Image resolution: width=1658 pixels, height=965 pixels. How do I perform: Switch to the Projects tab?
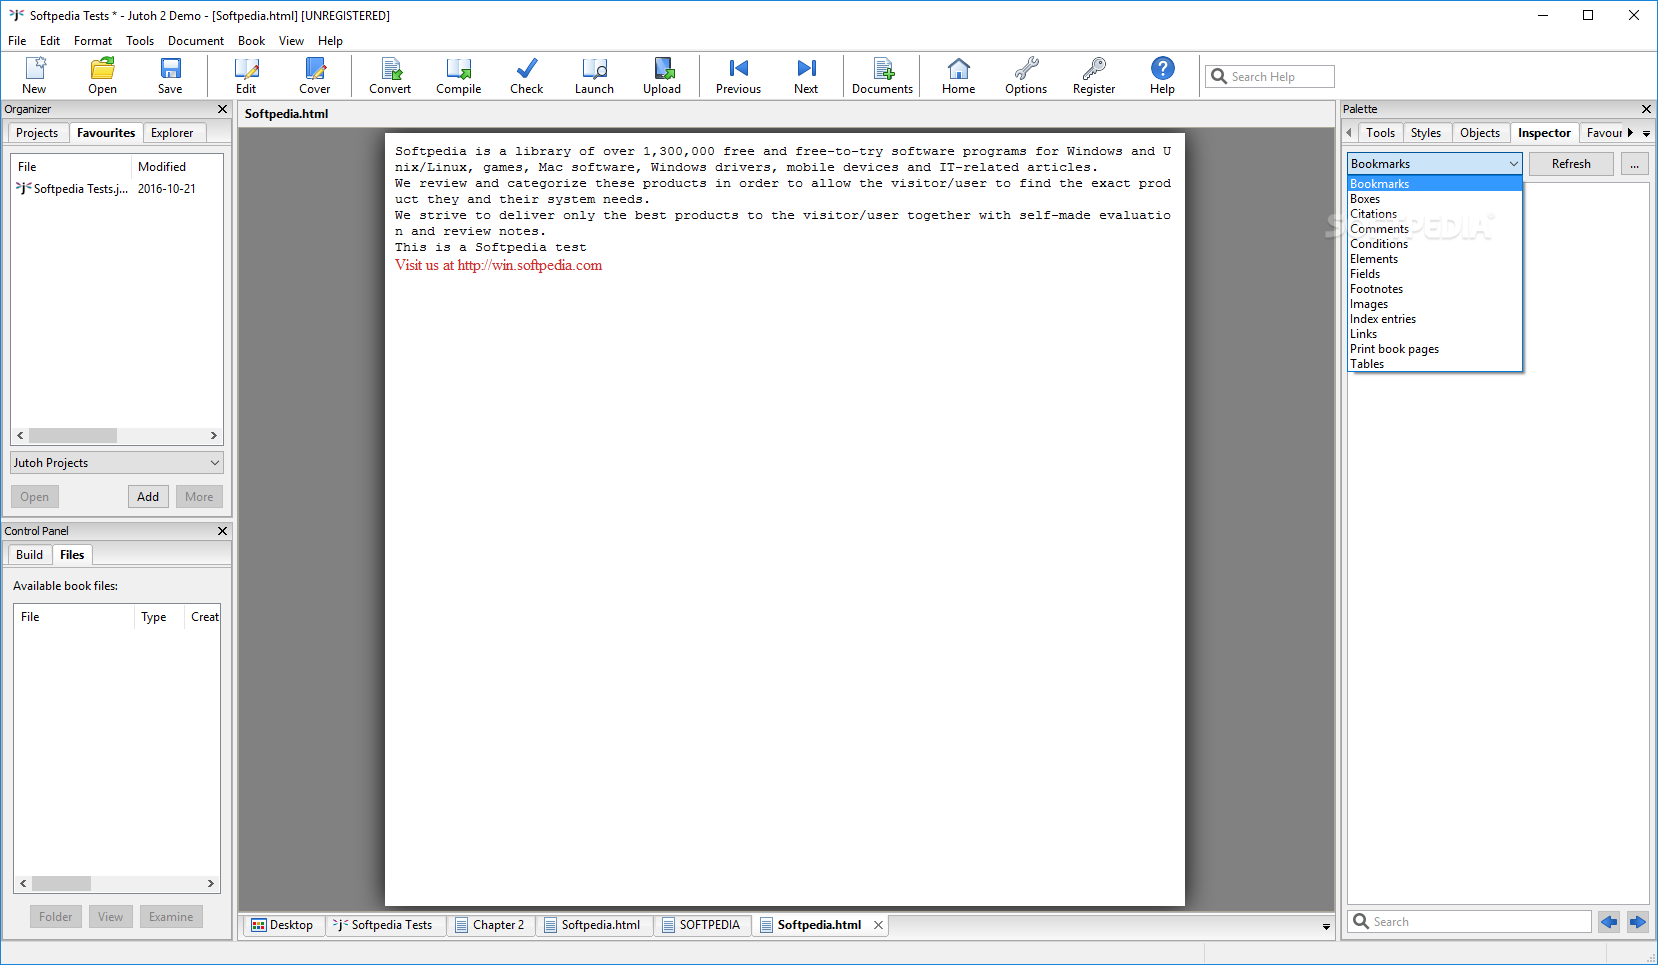tap(37, 133)
